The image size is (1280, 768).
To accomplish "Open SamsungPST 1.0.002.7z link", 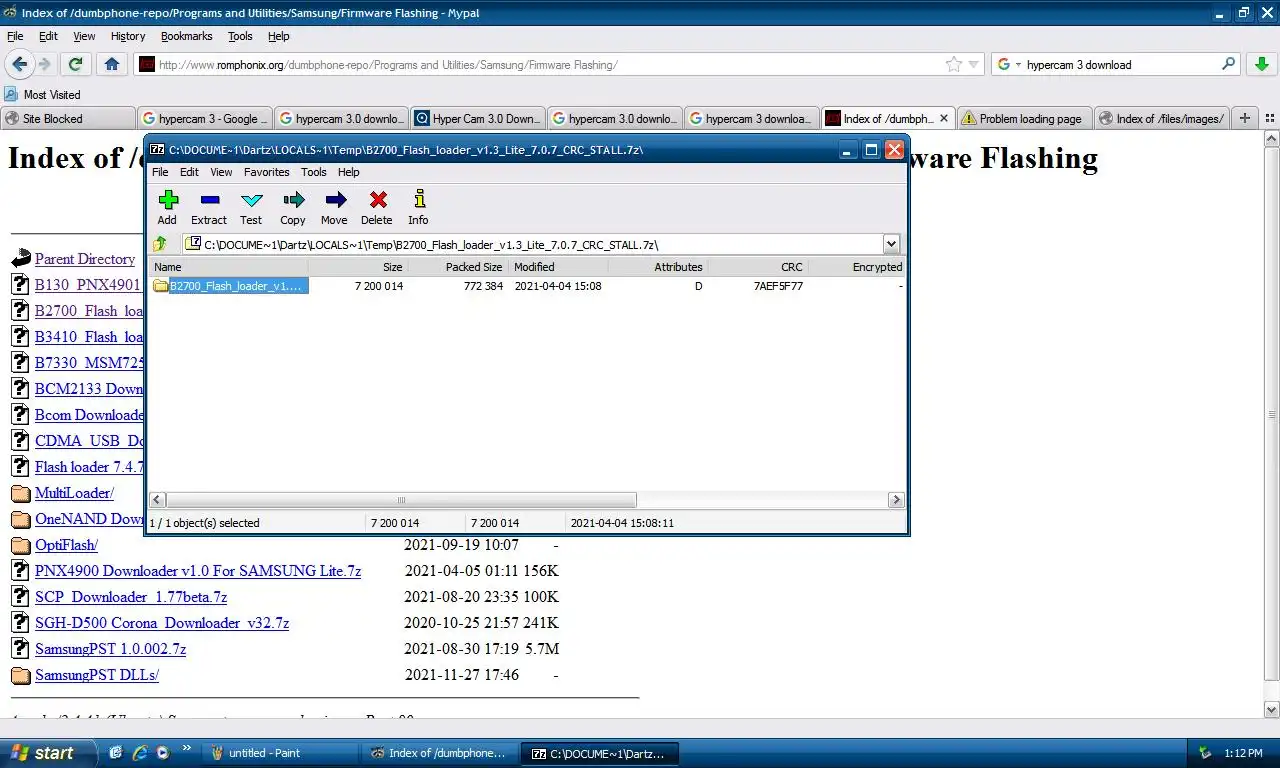I will point(110,649).
